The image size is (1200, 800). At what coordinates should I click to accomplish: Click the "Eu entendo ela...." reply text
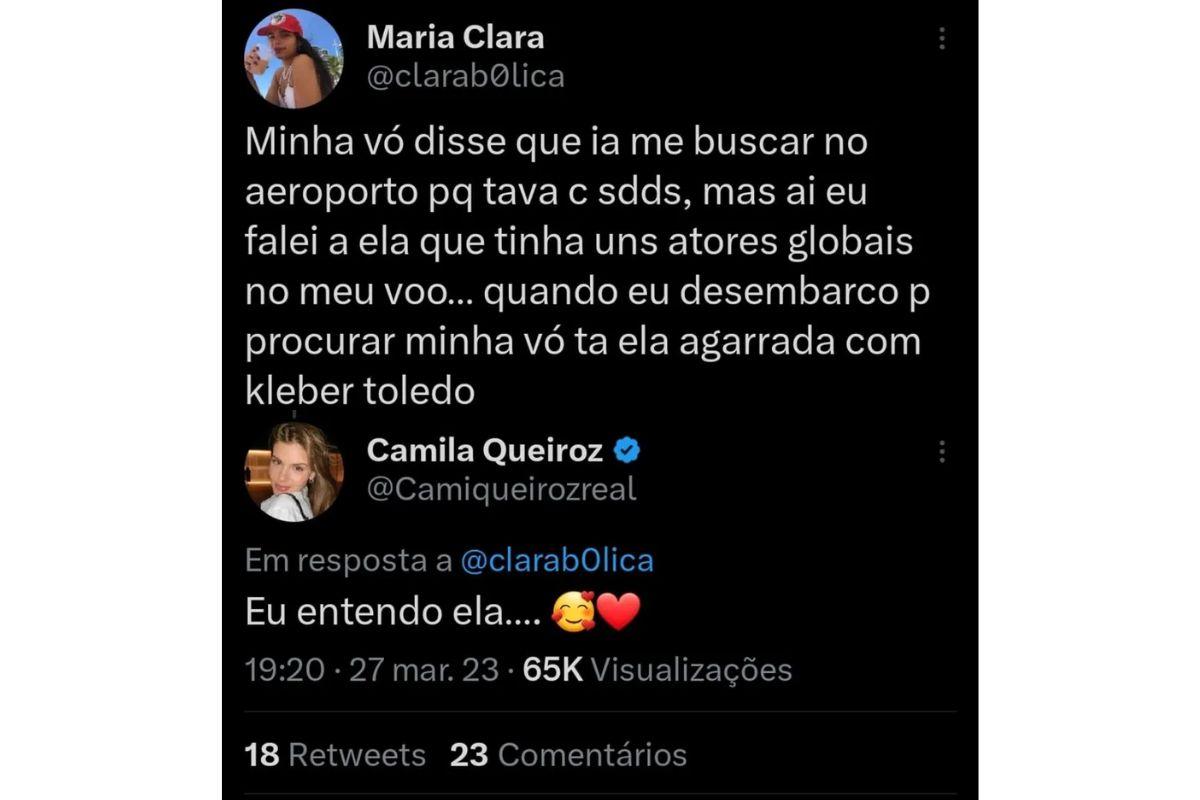point(394,611)
